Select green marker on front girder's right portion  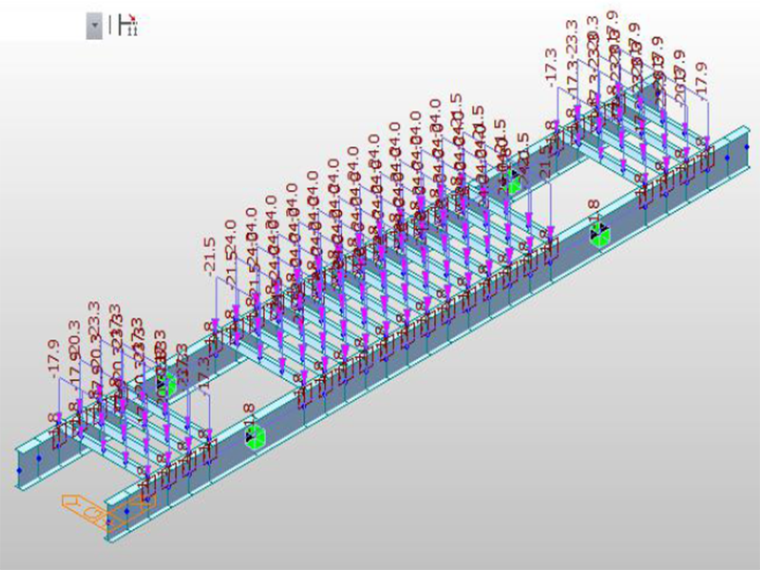click(x=599, y=236)
